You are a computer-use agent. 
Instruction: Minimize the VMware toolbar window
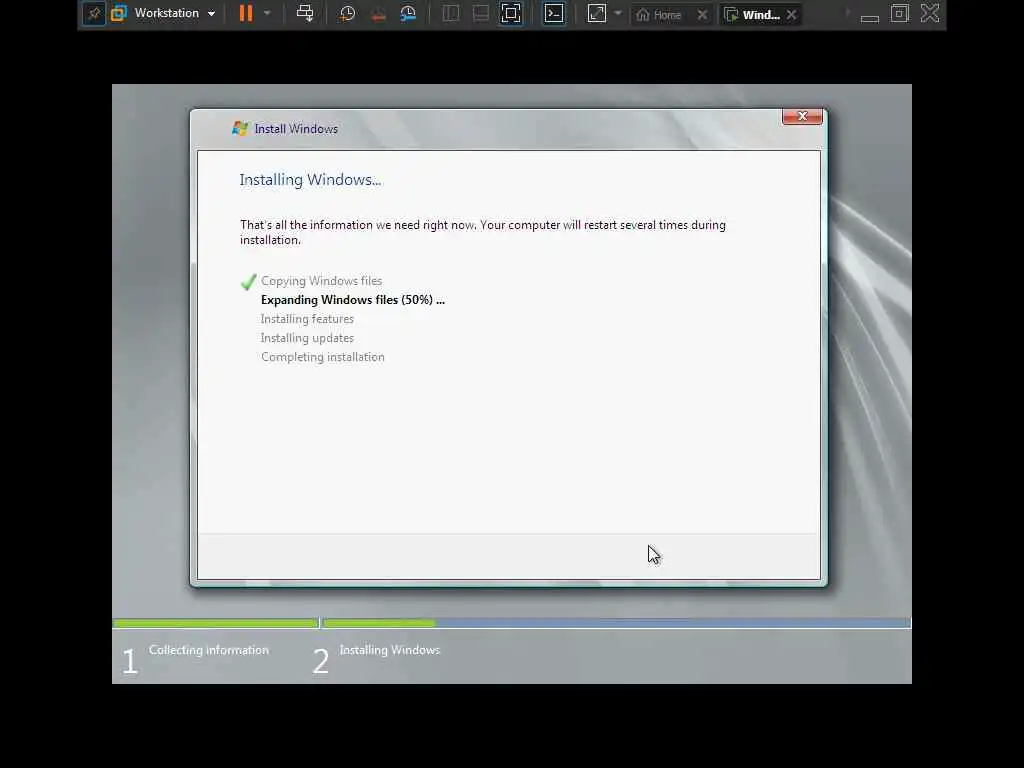point(870,18)
